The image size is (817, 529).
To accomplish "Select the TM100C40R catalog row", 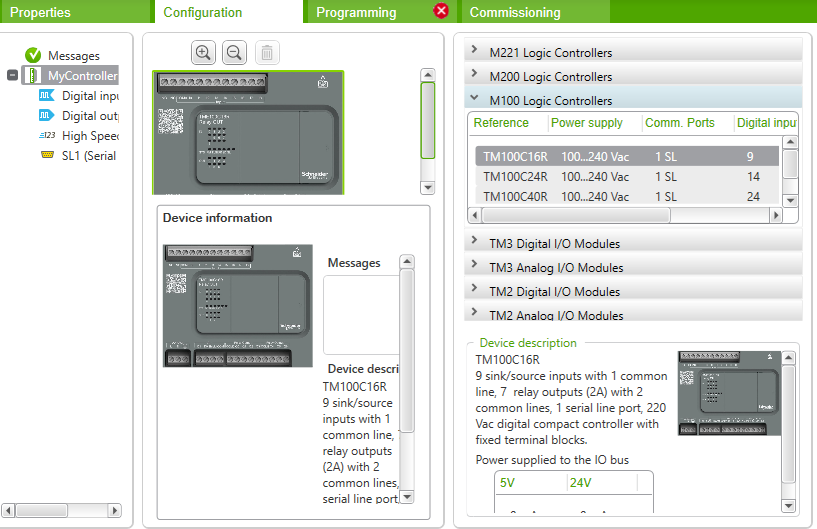I will [x=627, y=196].
